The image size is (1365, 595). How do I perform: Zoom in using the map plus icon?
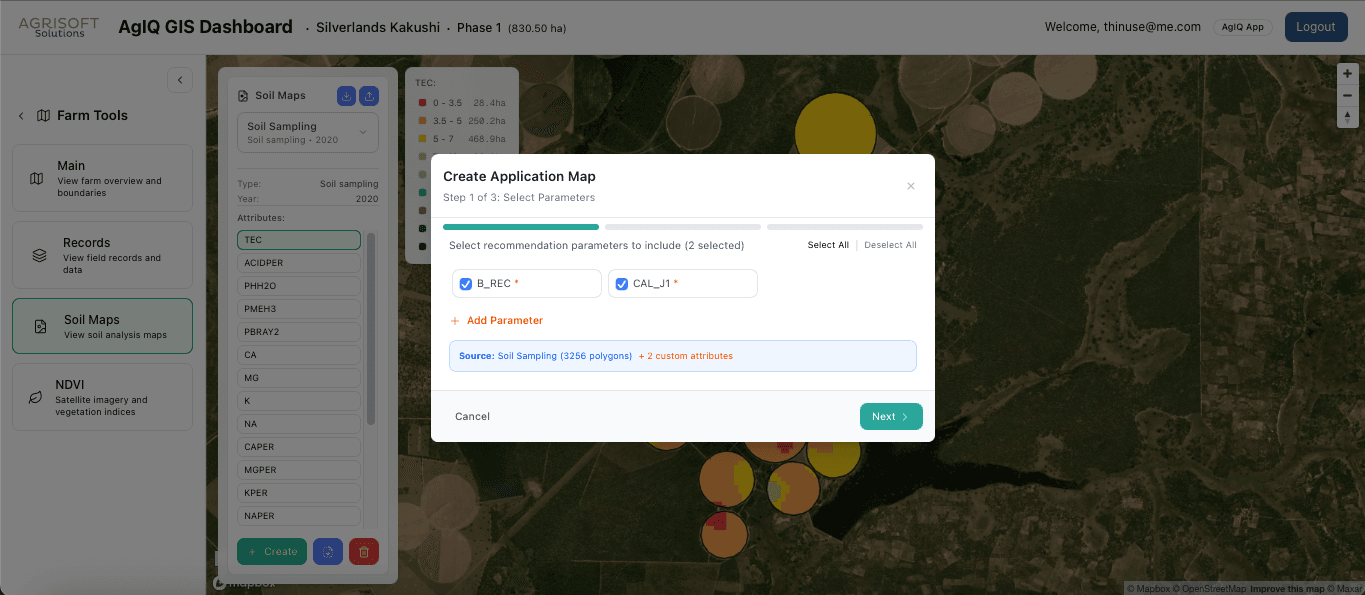[x=1347, y=73]
